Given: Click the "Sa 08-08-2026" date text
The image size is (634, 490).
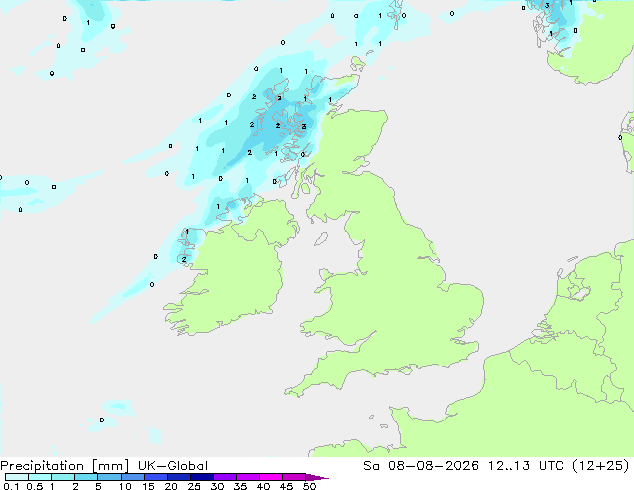Looking at the screenshot, I should click(421, 466).
